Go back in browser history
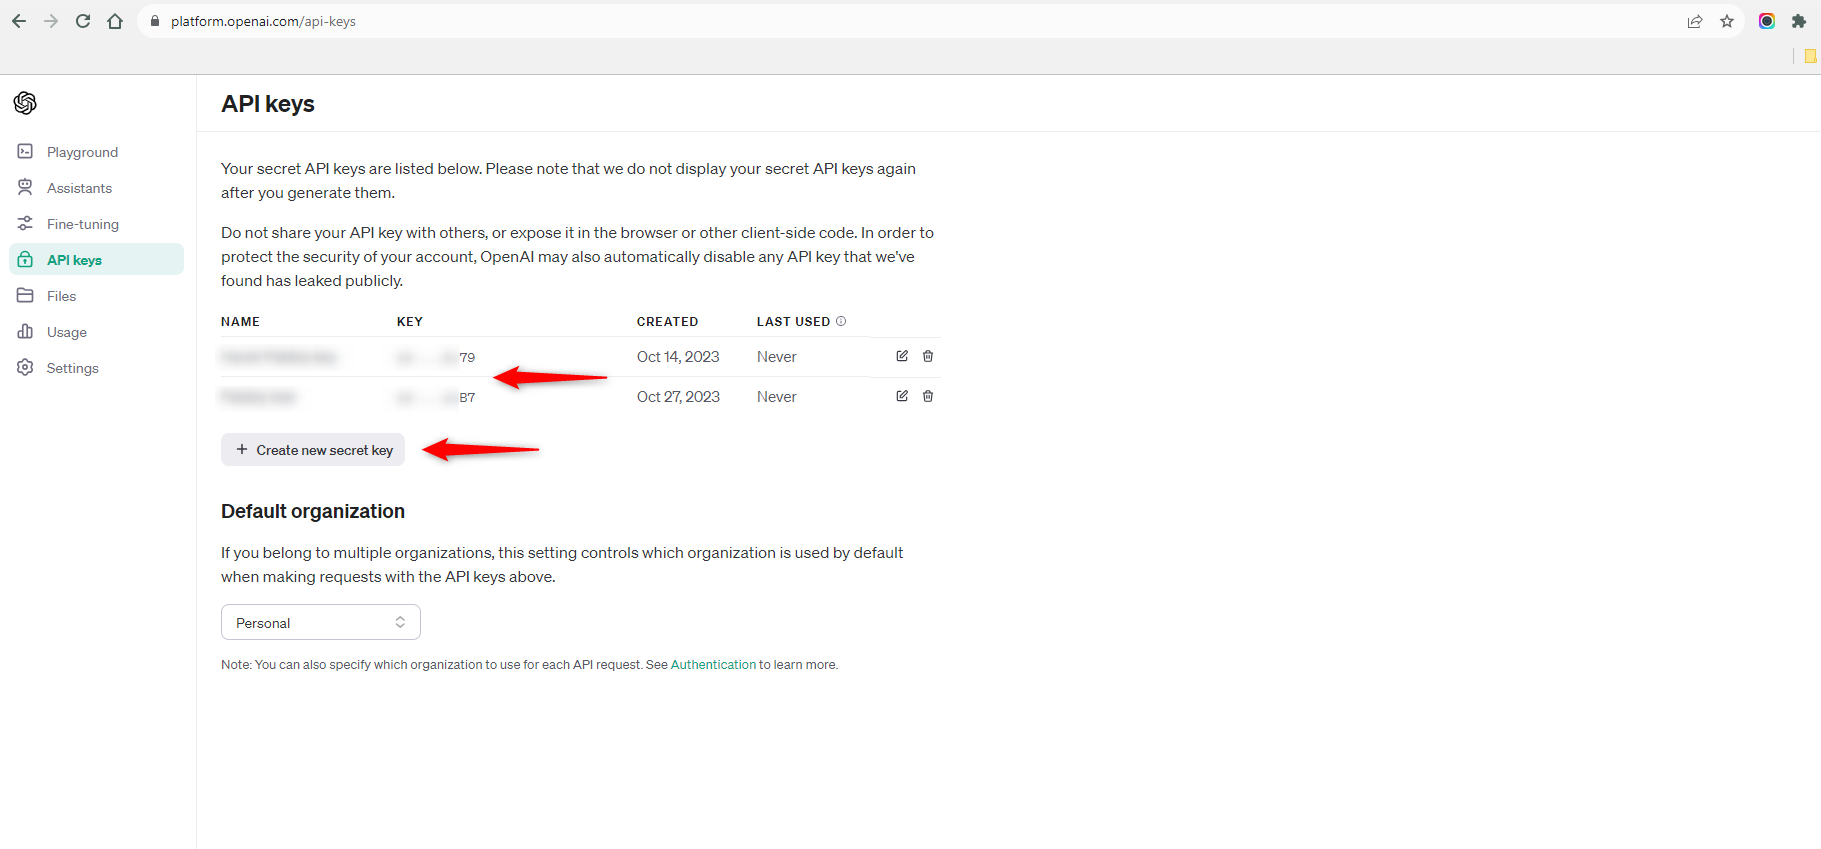Viewport: 1821px width, 849px height. 19,21
